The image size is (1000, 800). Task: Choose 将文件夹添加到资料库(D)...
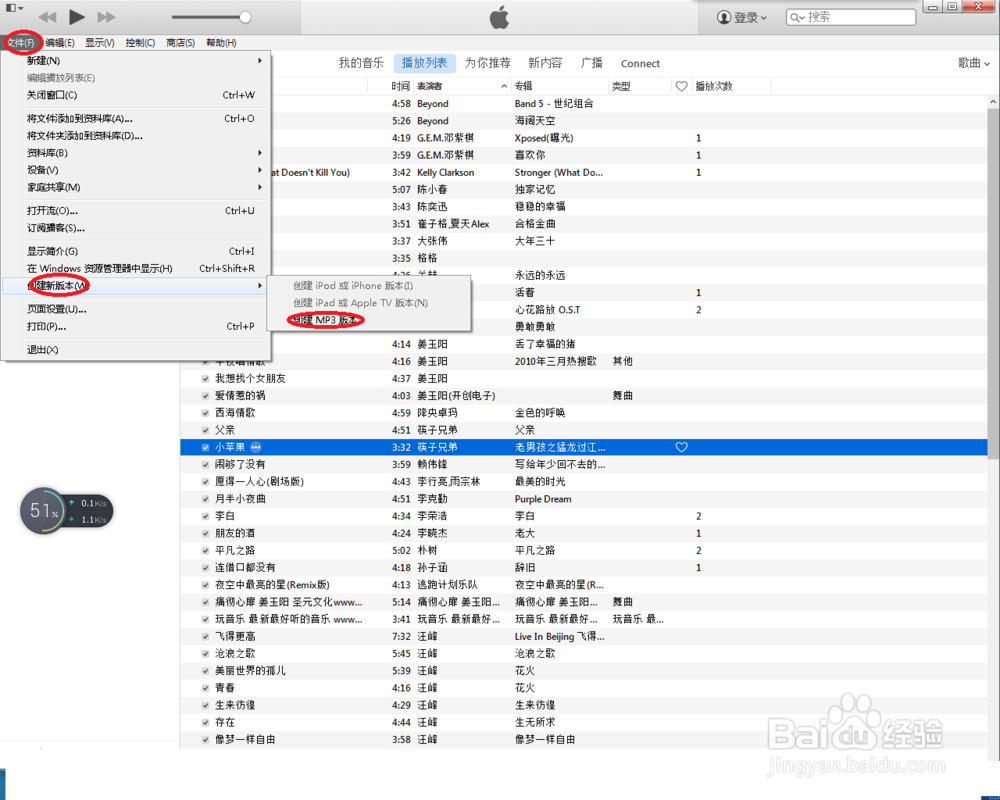[136, 135]
